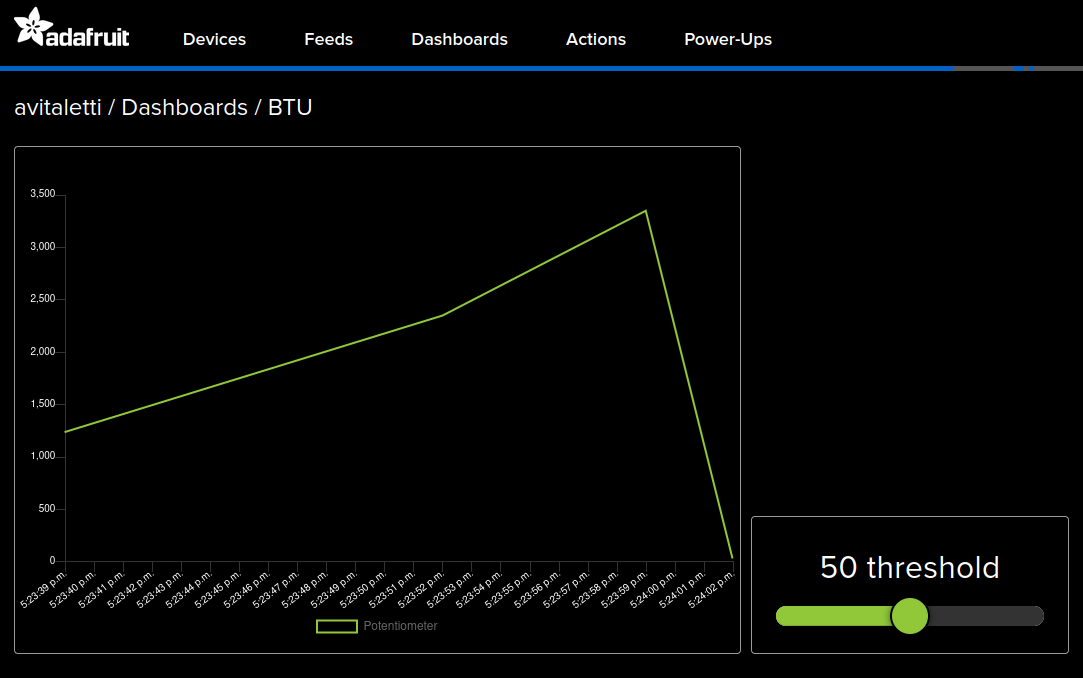Image resolution: width=1083 pixels, height=678 pixels.
Task: Open the Feeds page
Action: coord(328,39)
